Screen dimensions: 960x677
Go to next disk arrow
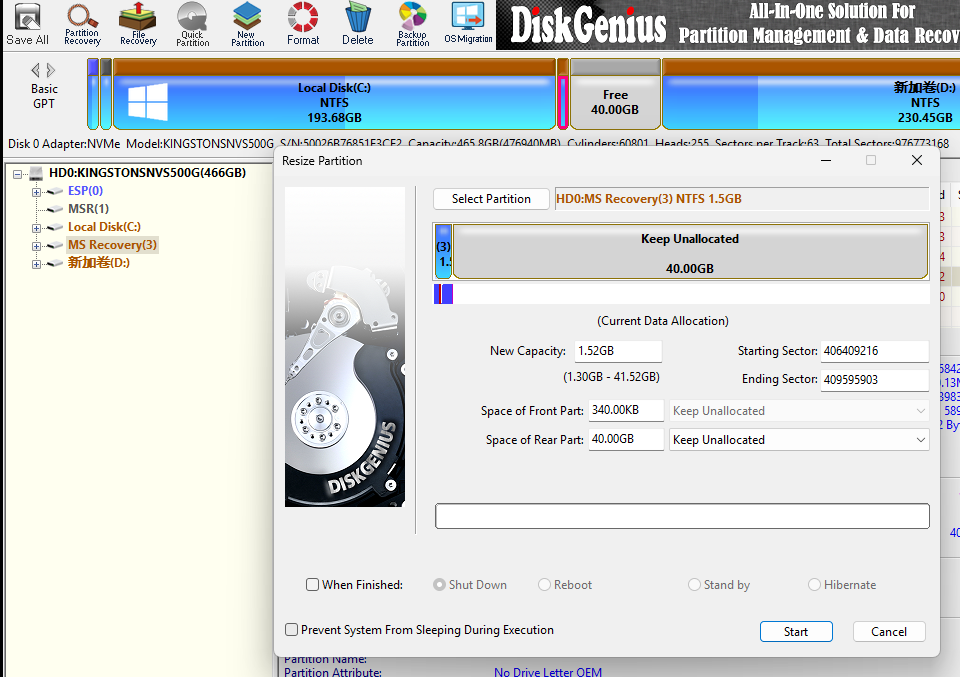tap(51, 70)
